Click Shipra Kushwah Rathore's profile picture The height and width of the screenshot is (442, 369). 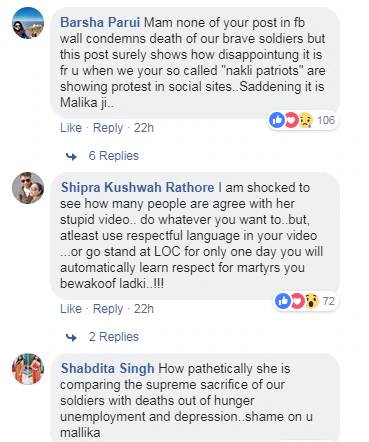pyautogui.click(x=28, y=188)
